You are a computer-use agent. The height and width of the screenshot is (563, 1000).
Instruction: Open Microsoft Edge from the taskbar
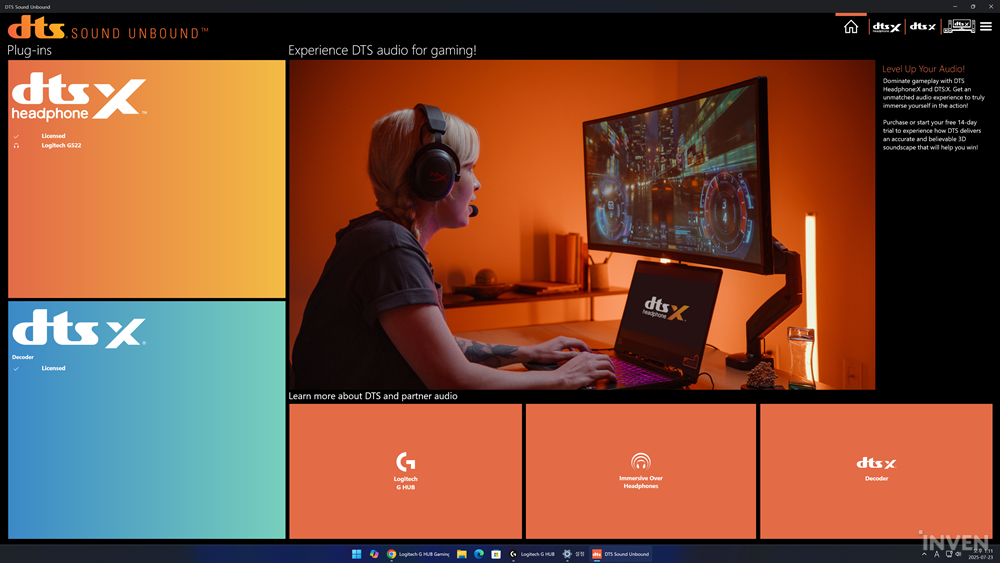(x=479, y=554)
